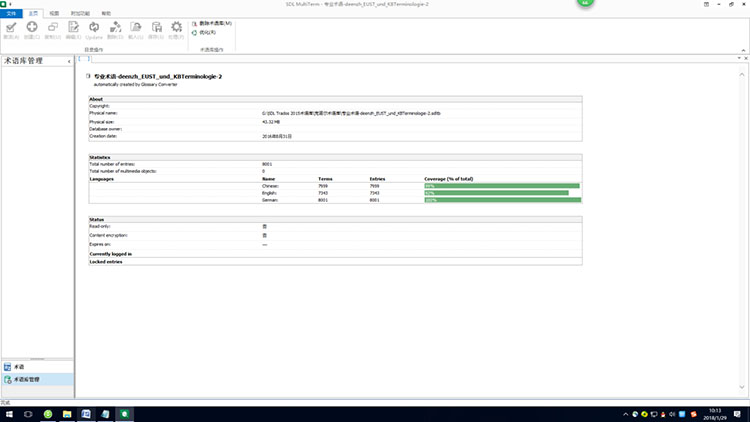Screen dimensions: 750x422
Task: Click 优化(R) reorganize termbase command
Action: pos(204,33)
